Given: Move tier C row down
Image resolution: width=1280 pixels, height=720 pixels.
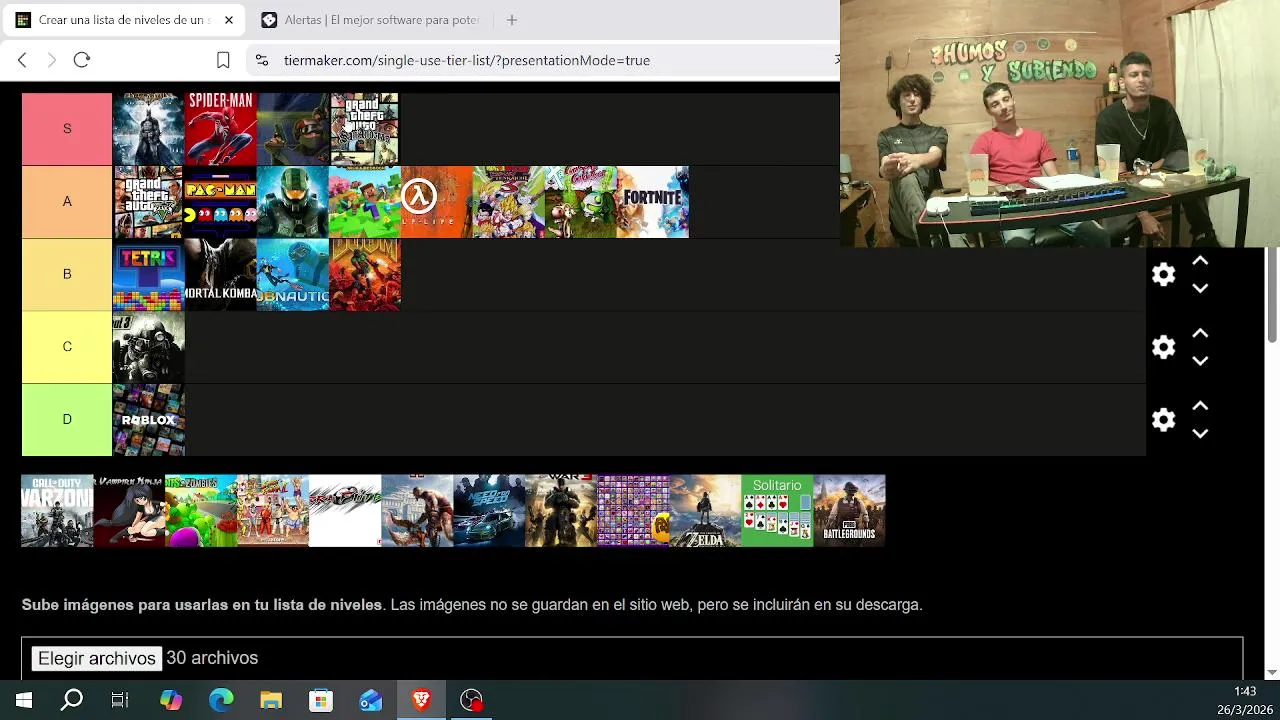Looking at the screenshot, I should pos(1200,361).
